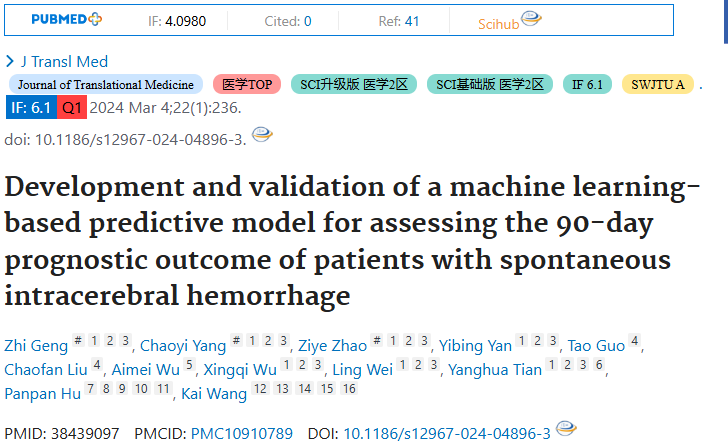Open the J Transl Med journal link
The image size is (728, 448).
pos(65,61)
